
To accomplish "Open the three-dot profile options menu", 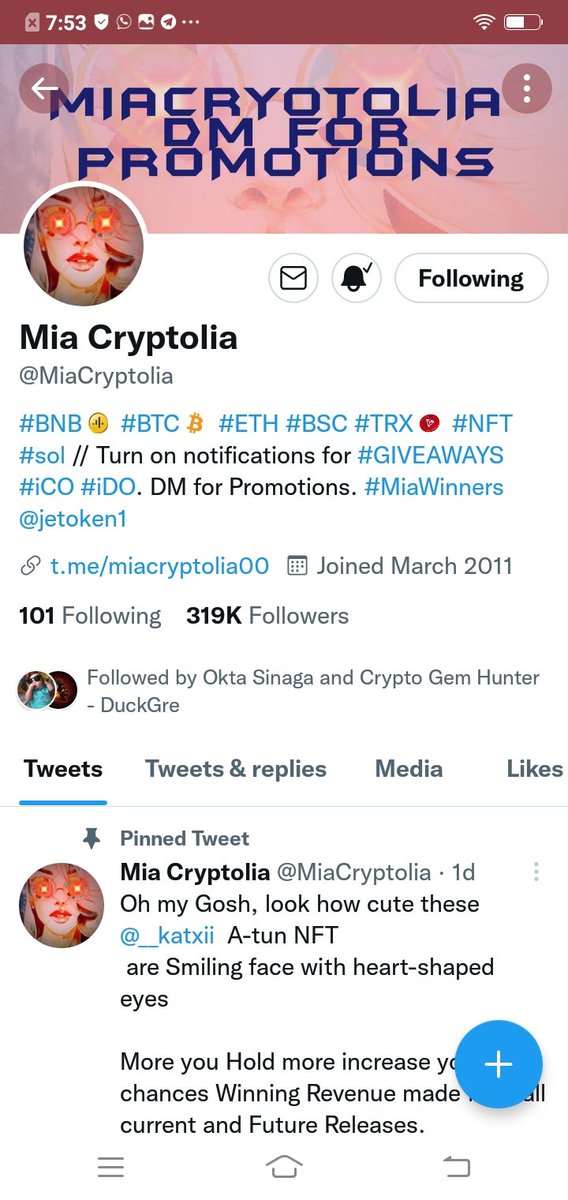I will (526, 88).
